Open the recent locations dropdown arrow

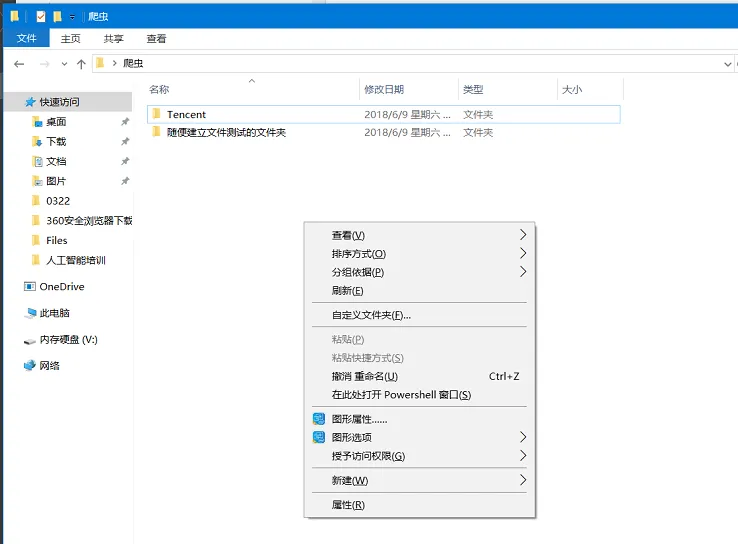click(x=65, y=64)
